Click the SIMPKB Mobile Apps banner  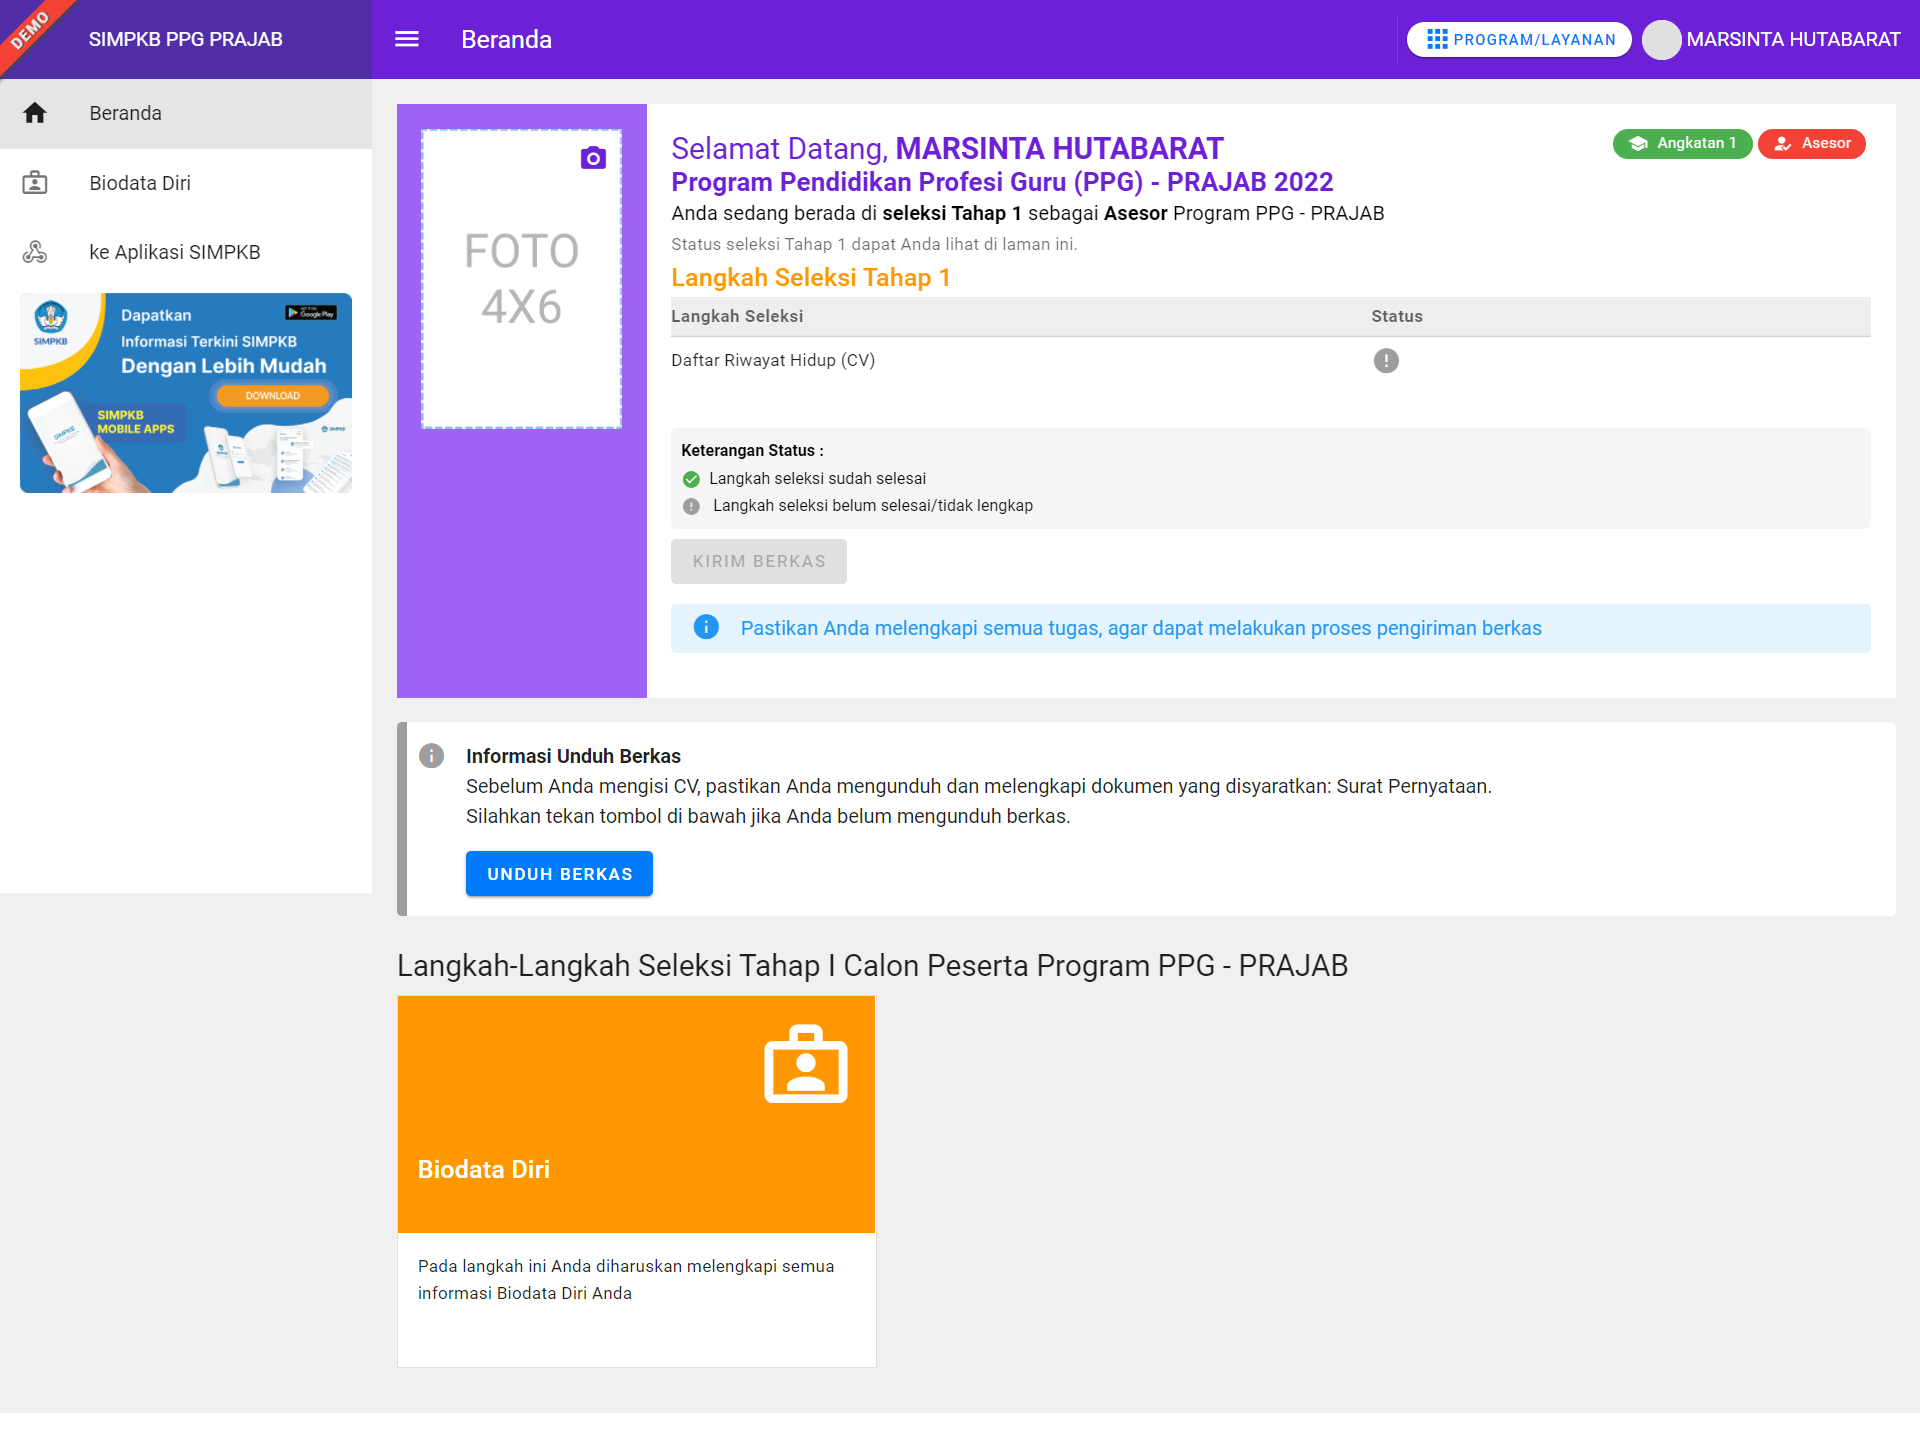click(x=186, y=393)
